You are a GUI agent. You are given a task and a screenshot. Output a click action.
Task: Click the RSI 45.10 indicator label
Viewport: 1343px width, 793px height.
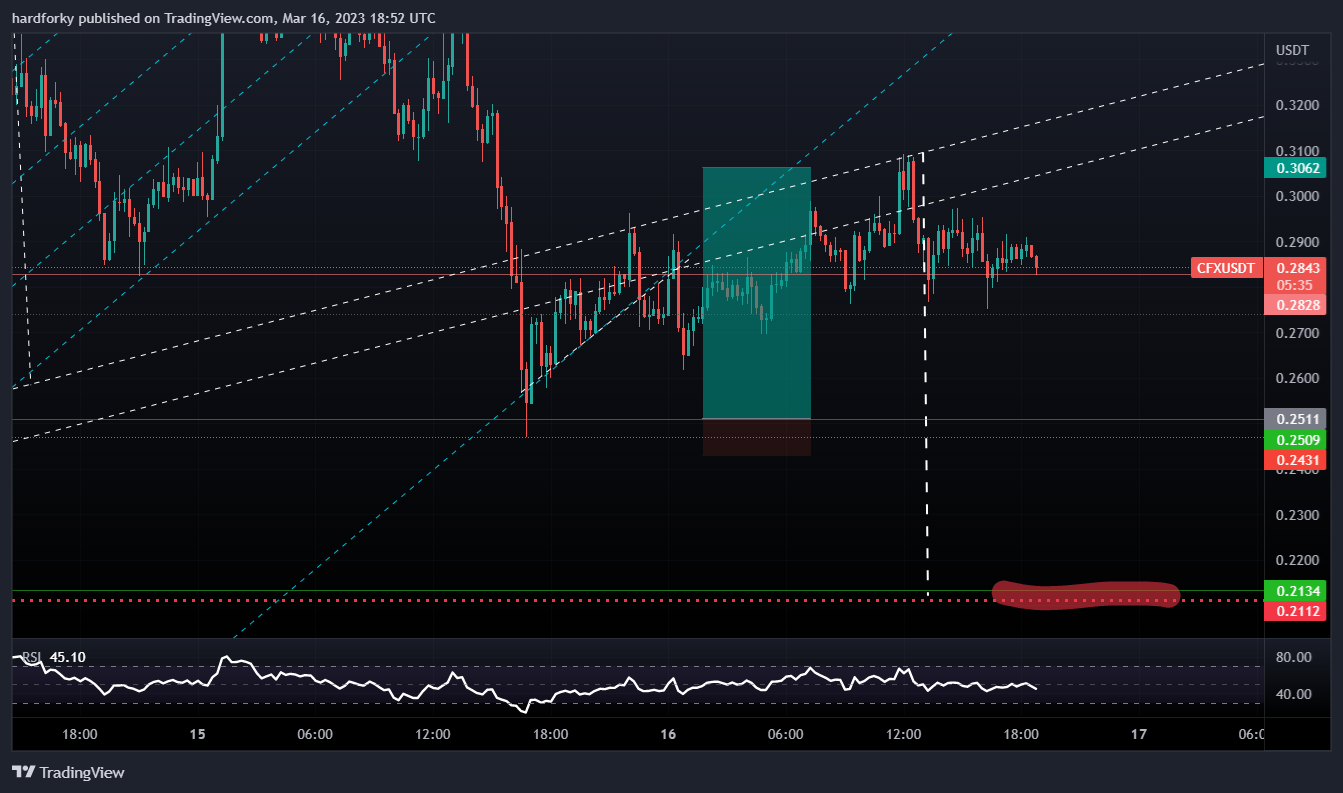[x=54, y=657]
